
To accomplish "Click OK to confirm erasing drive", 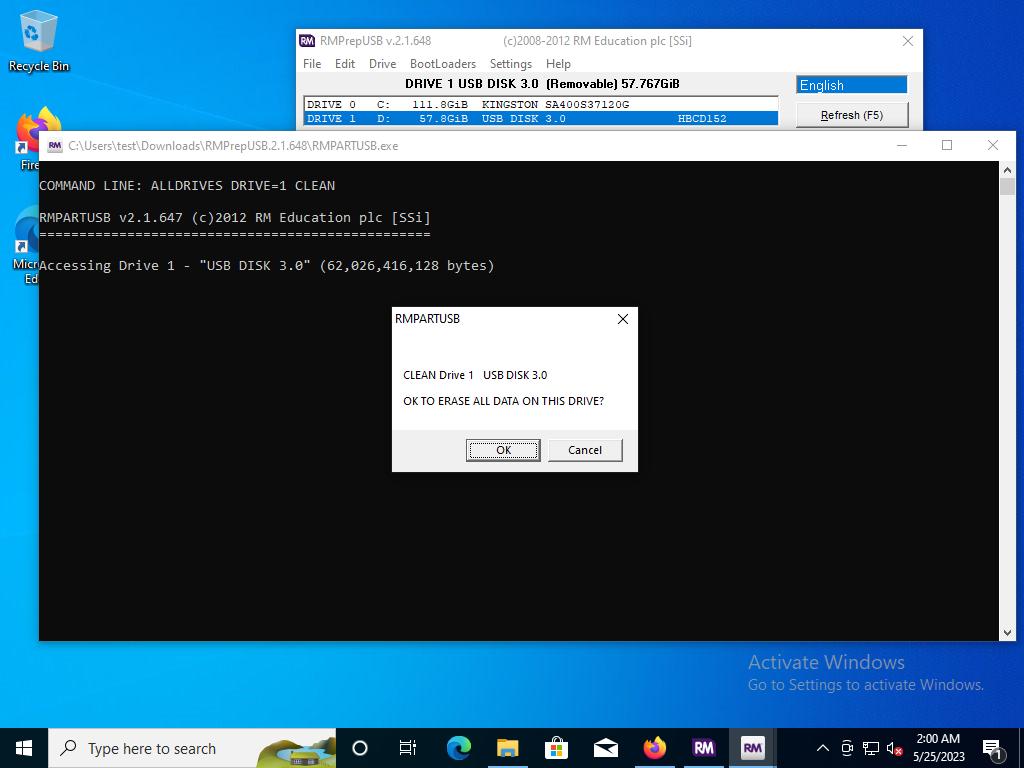I will (503, 450).
